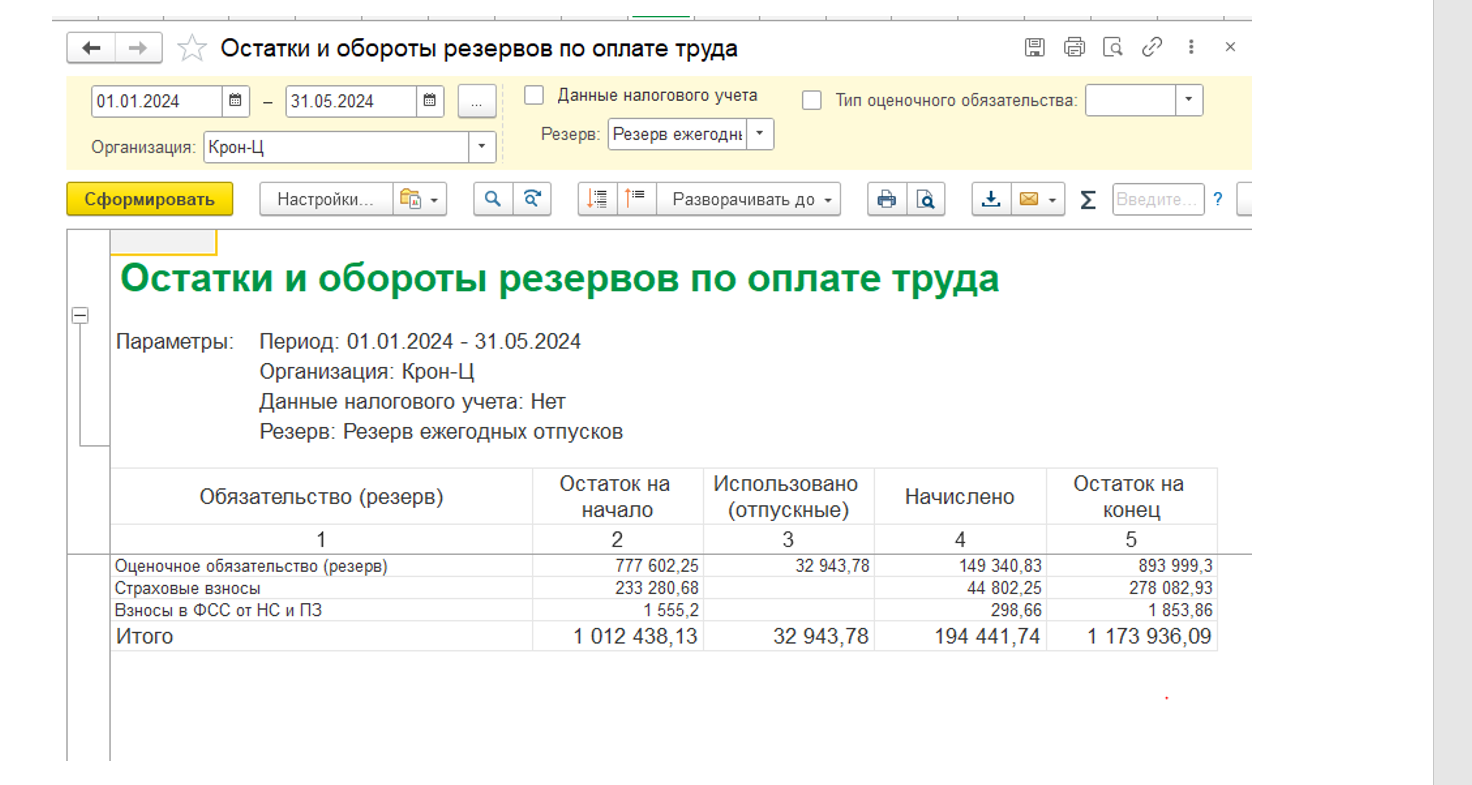Toggle the Данные налогового учета checkbox
This screenshot has width=1472, height=785.
(534, 96)
